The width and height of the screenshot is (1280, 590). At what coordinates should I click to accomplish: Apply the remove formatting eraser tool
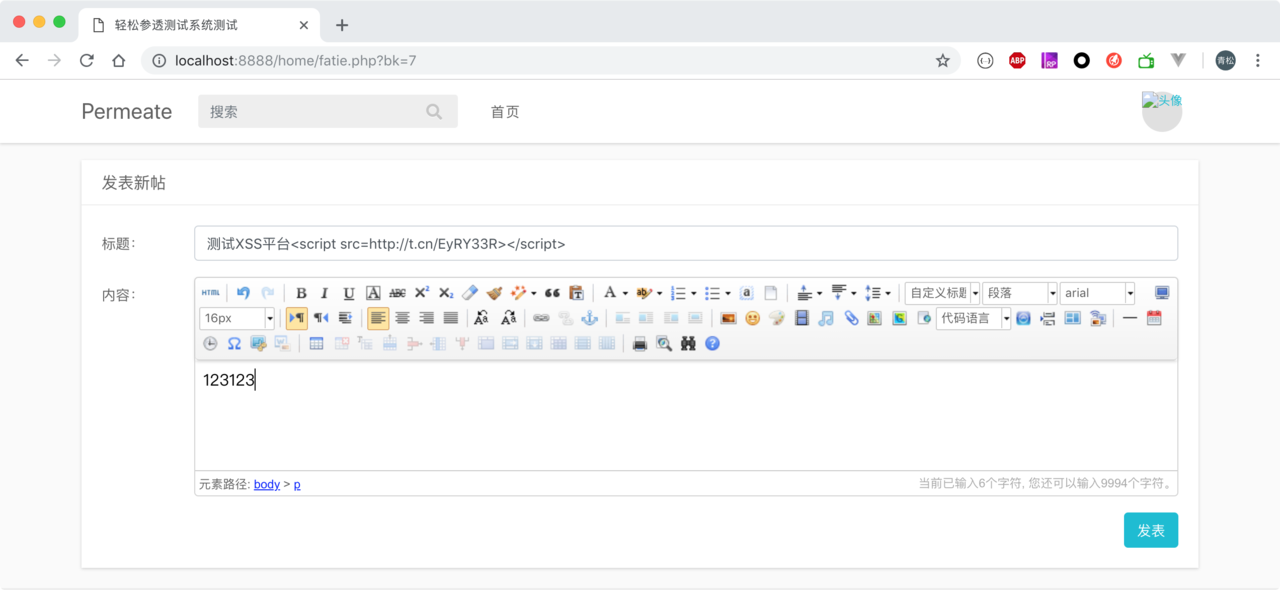click(470, 293)
